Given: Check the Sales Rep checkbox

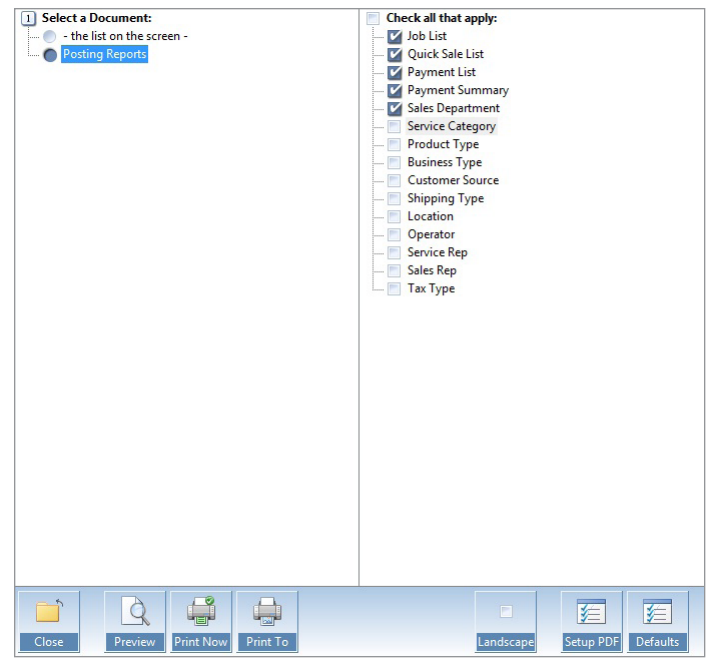Looking at the screenshot, I should pyautogui.click(x=394, y=270).
